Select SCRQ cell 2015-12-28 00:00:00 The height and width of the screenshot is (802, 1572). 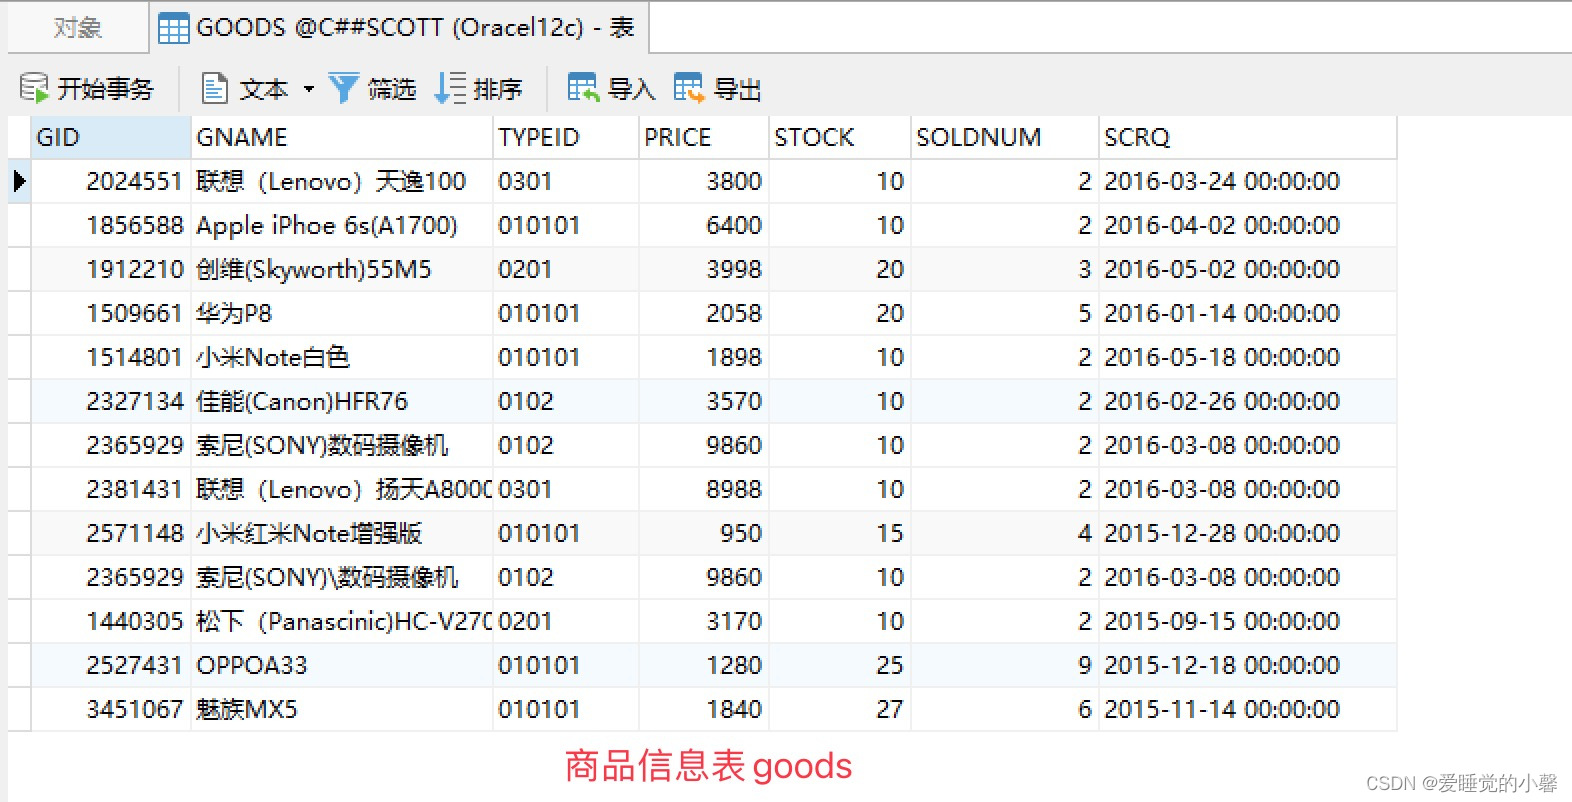[x=1248, y=533]
